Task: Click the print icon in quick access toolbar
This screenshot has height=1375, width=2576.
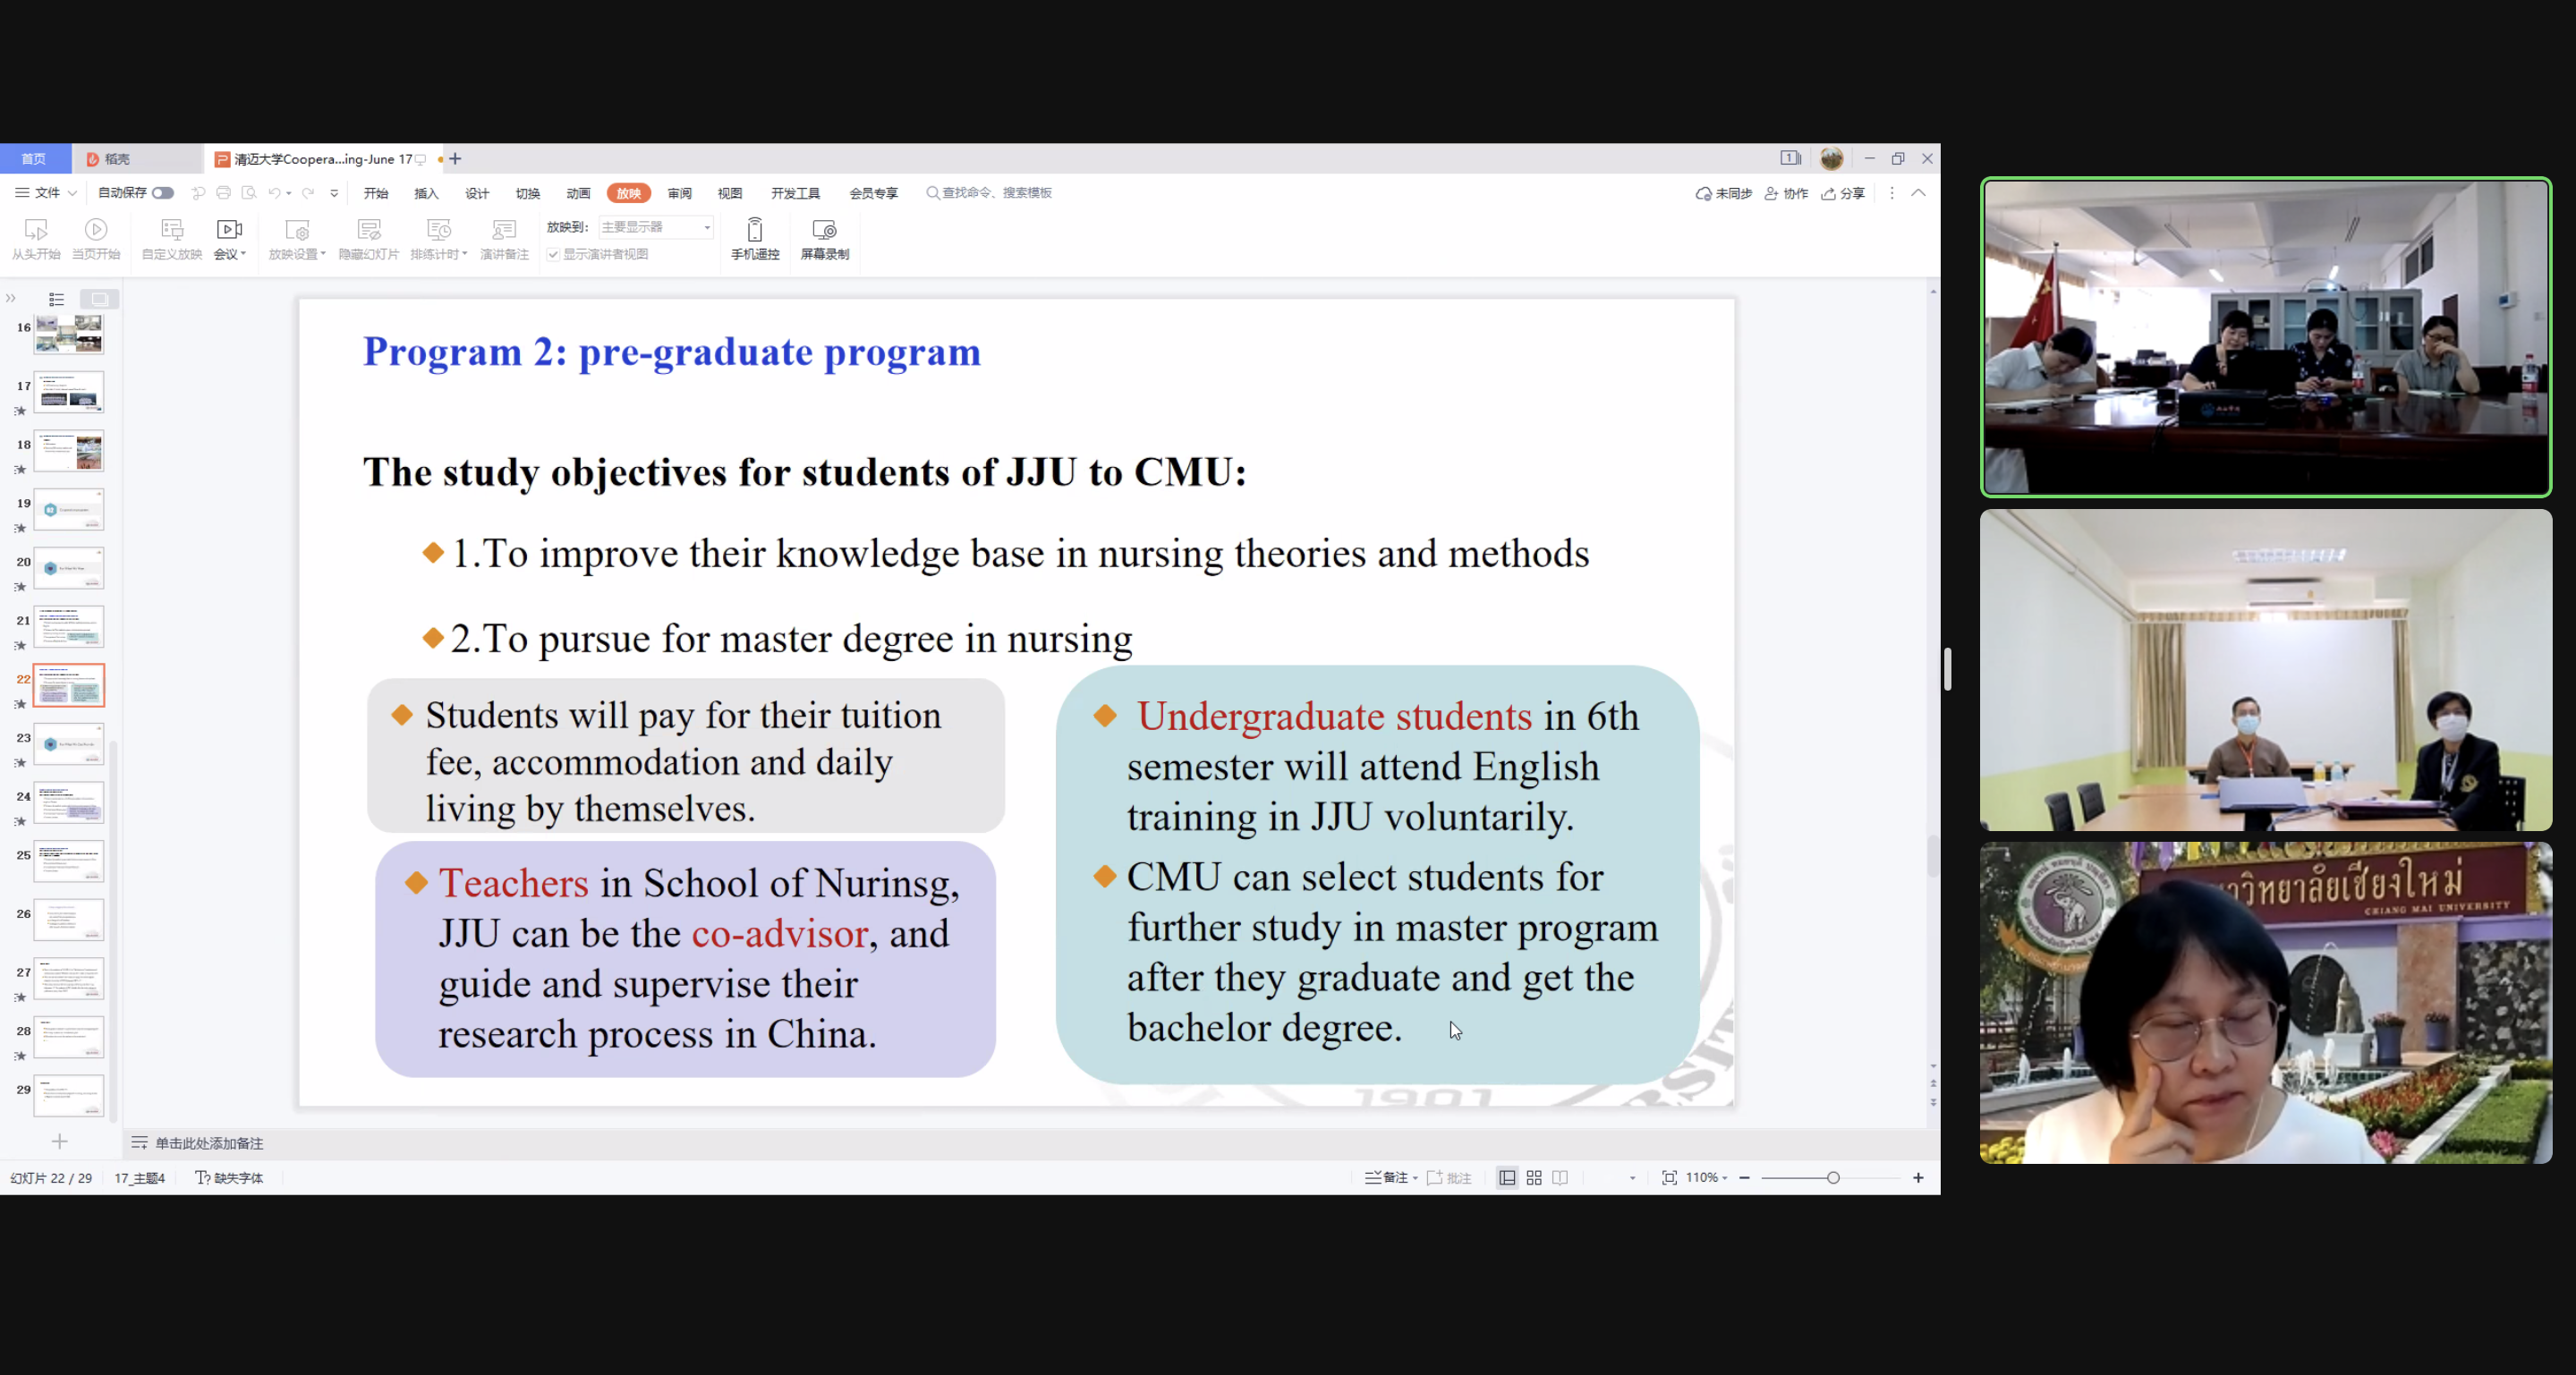Action: tap(224, 193)
